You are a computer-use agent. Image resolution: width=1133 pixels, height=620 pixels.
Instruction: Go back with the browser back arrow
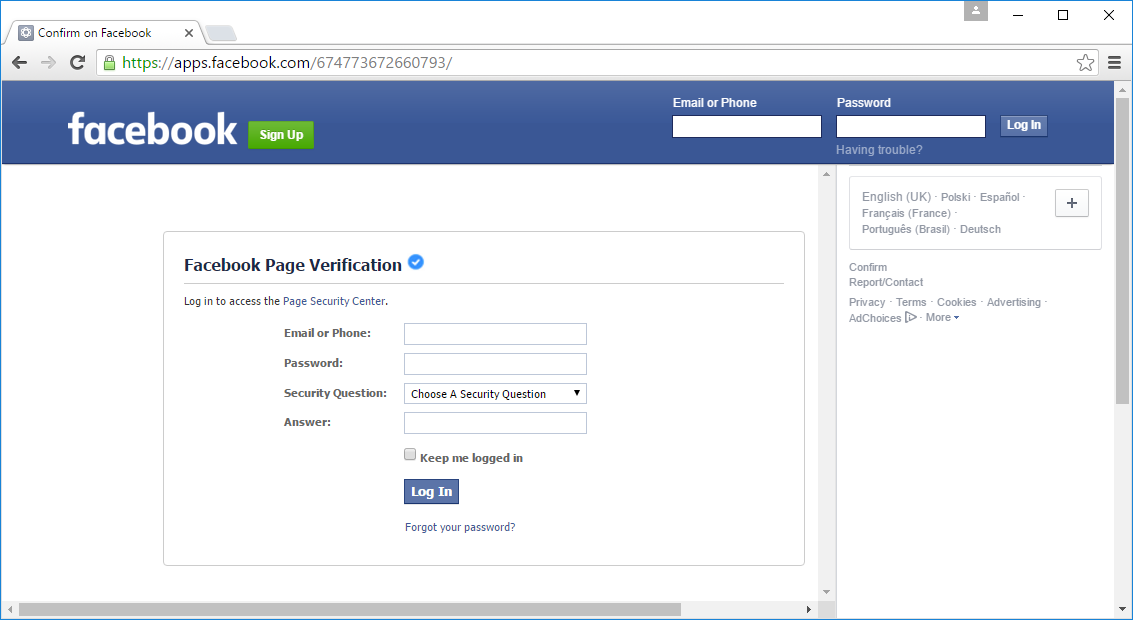click(20, 63)
